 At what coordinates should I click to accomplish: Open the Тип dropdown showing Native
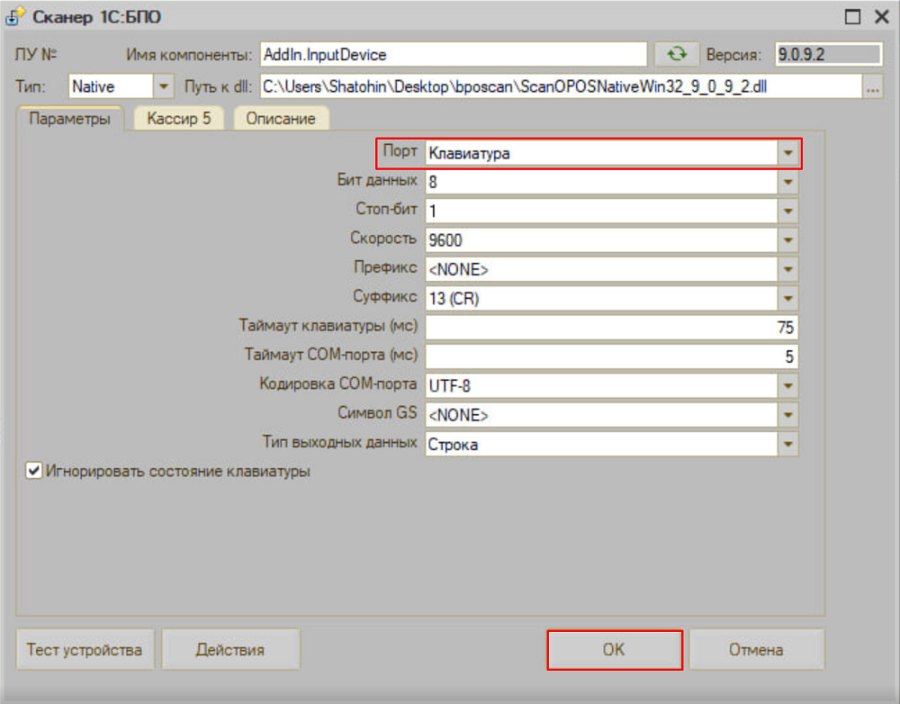tap(163, 87)
